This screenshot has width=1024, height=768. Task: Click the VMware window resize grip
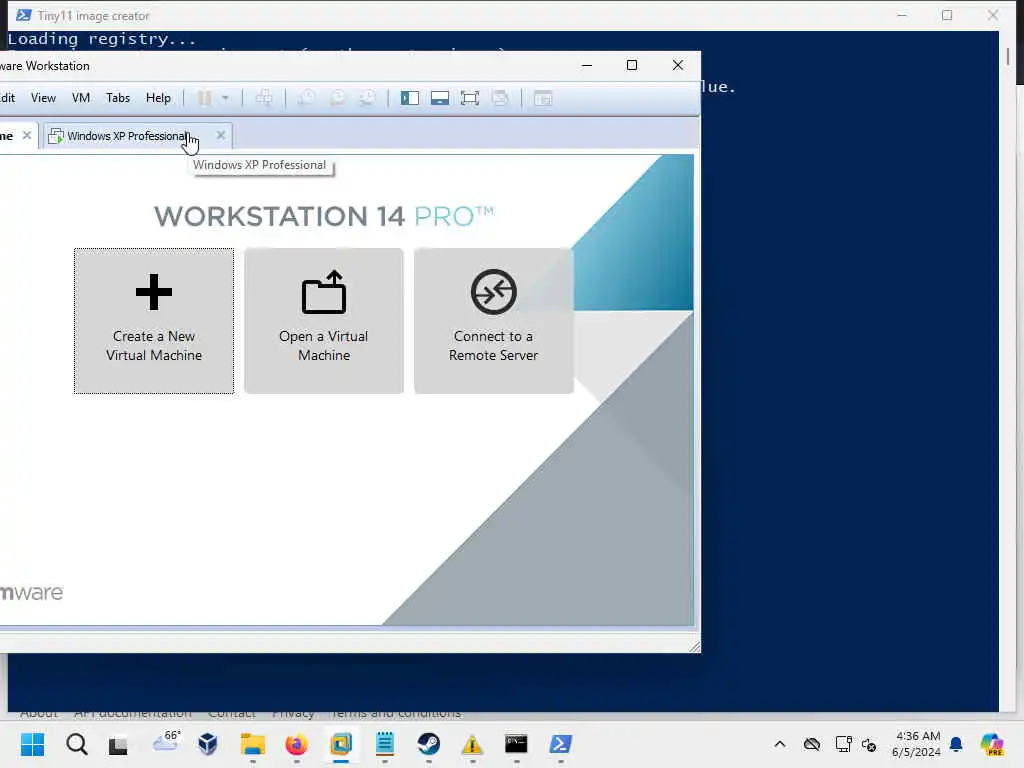[x=695, y=647]
